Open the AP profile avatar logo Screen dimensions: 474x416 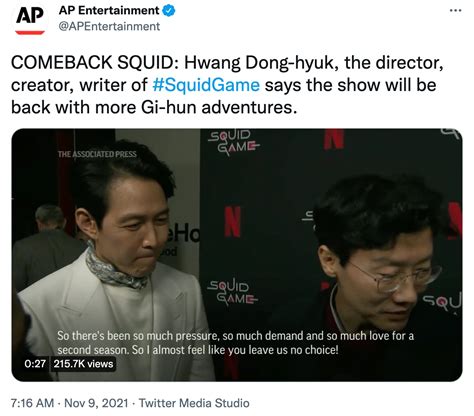[x=30, y=19]
